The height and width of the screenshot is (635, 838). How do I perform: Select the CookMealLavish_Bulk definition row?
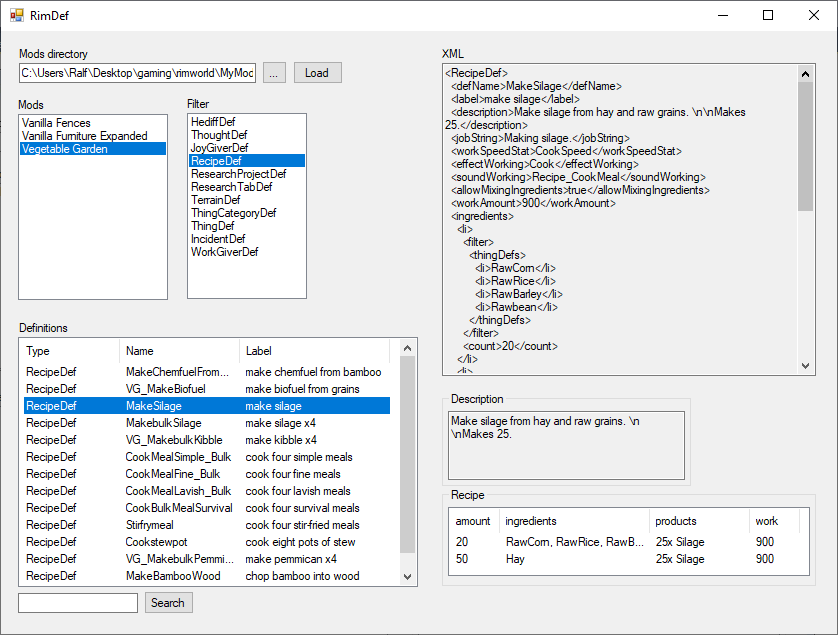pyautogui.click(x=207, y=491)
